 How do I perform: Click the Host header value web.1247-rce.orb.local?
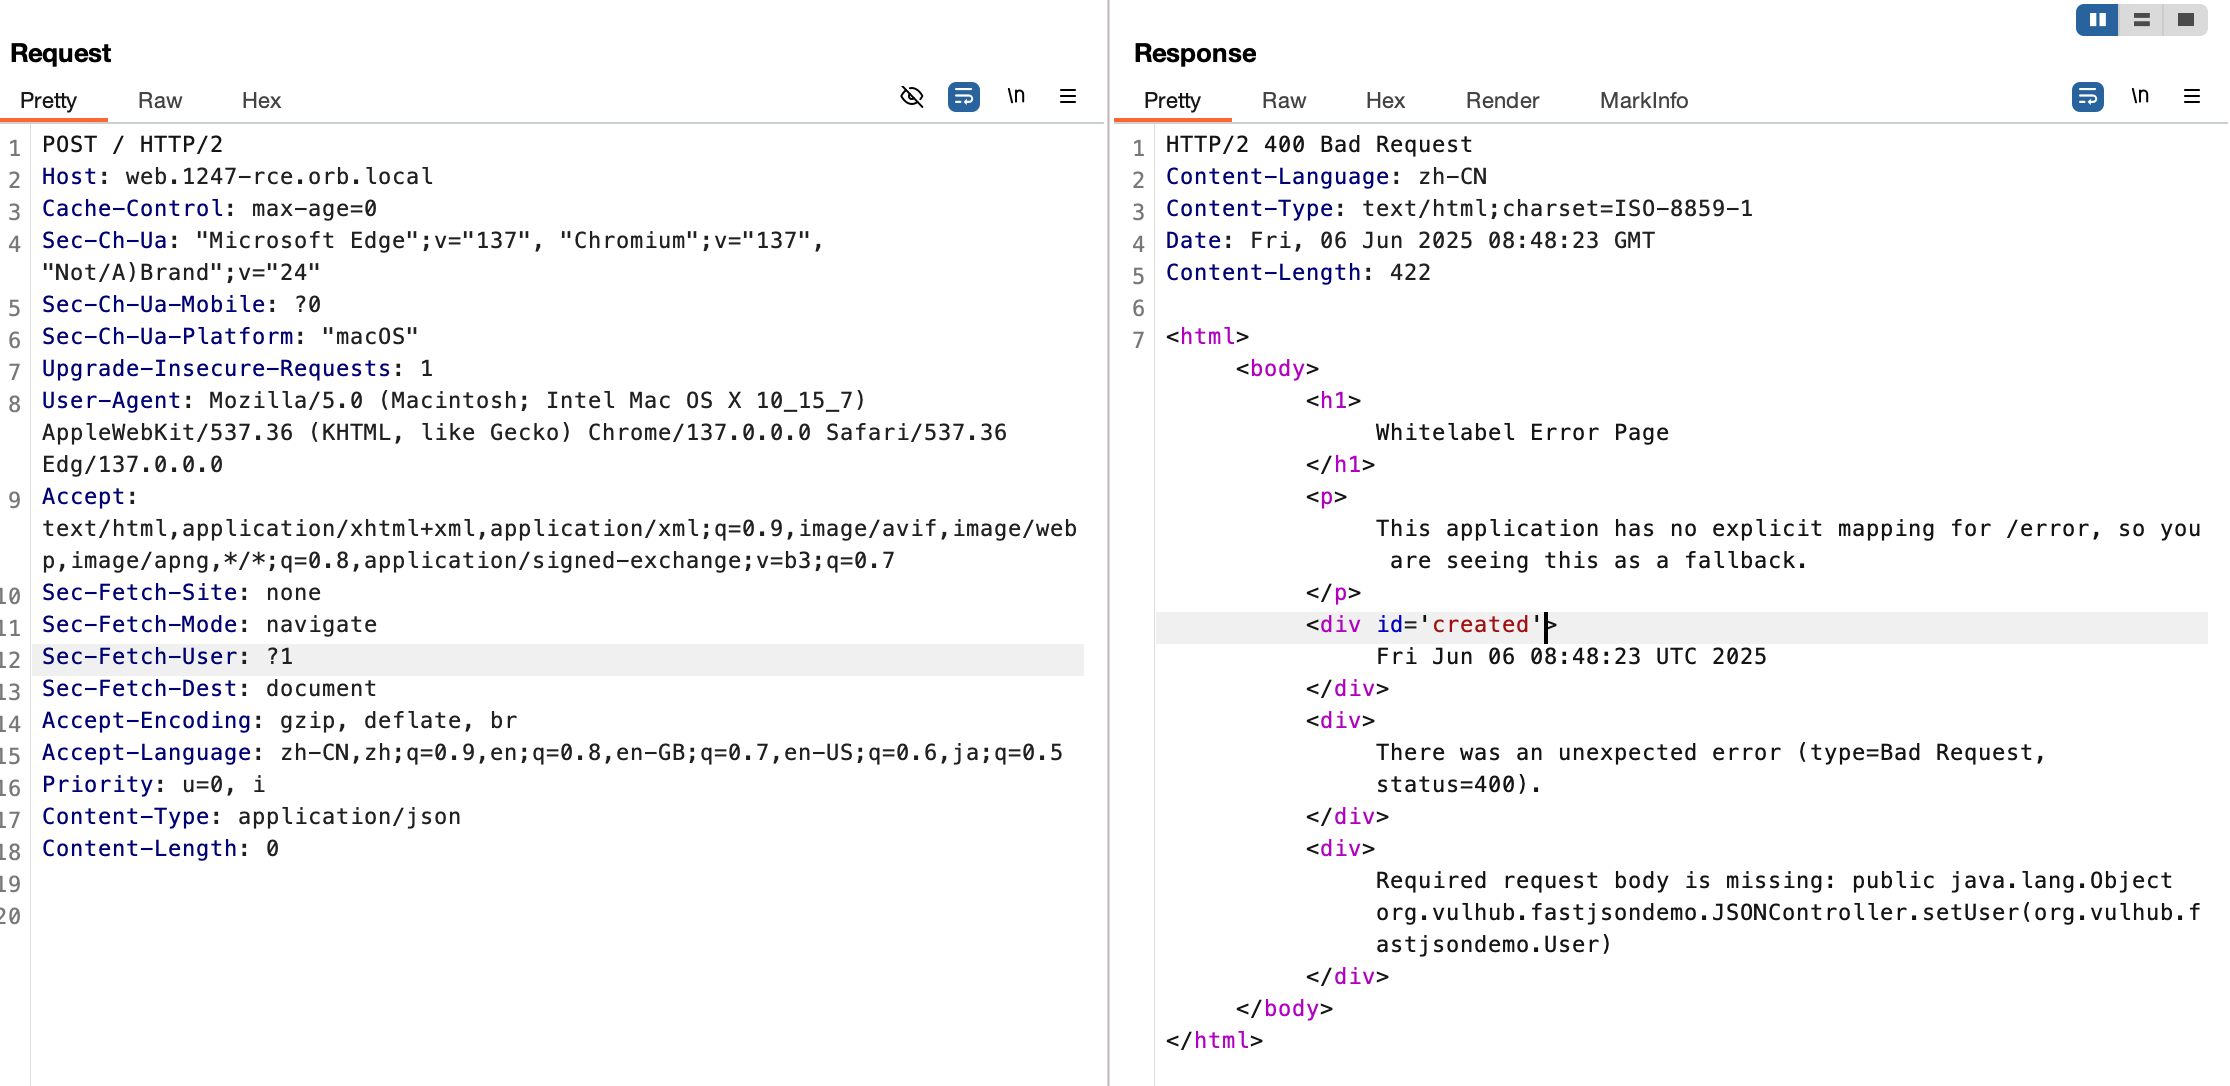[279, 176]
